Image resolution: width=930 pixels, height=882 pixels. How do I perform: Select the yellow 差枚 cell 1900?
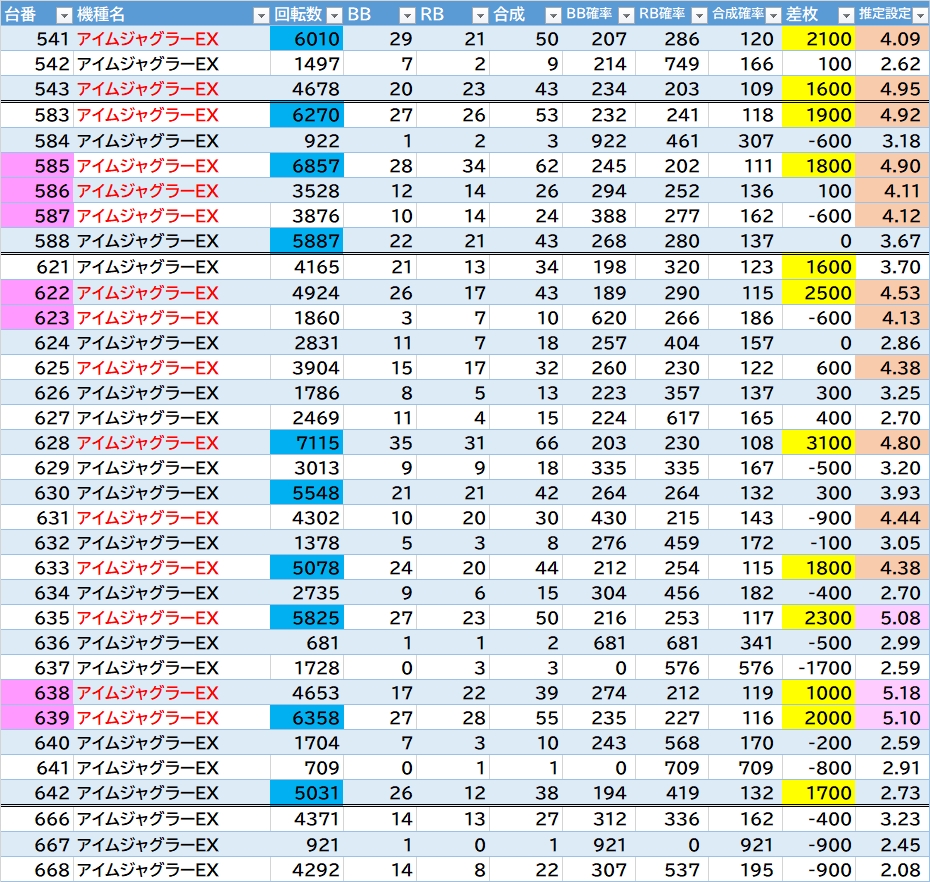click(x=818, y=114)
